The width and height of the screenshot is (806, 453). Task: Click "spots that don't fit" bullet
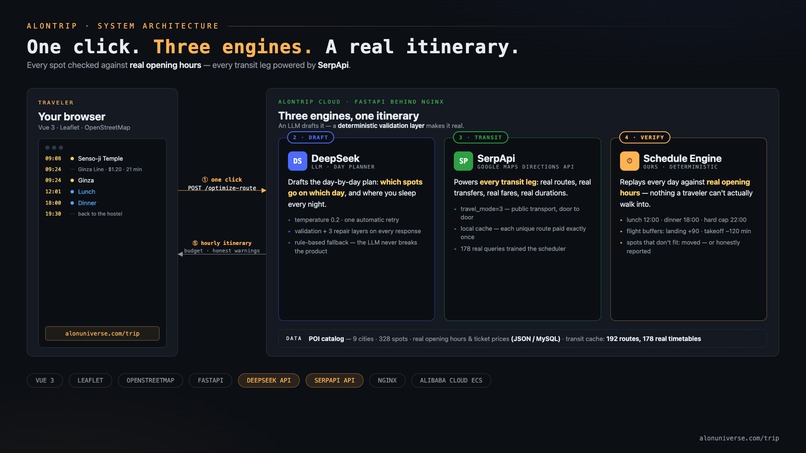tap(683, 247)
